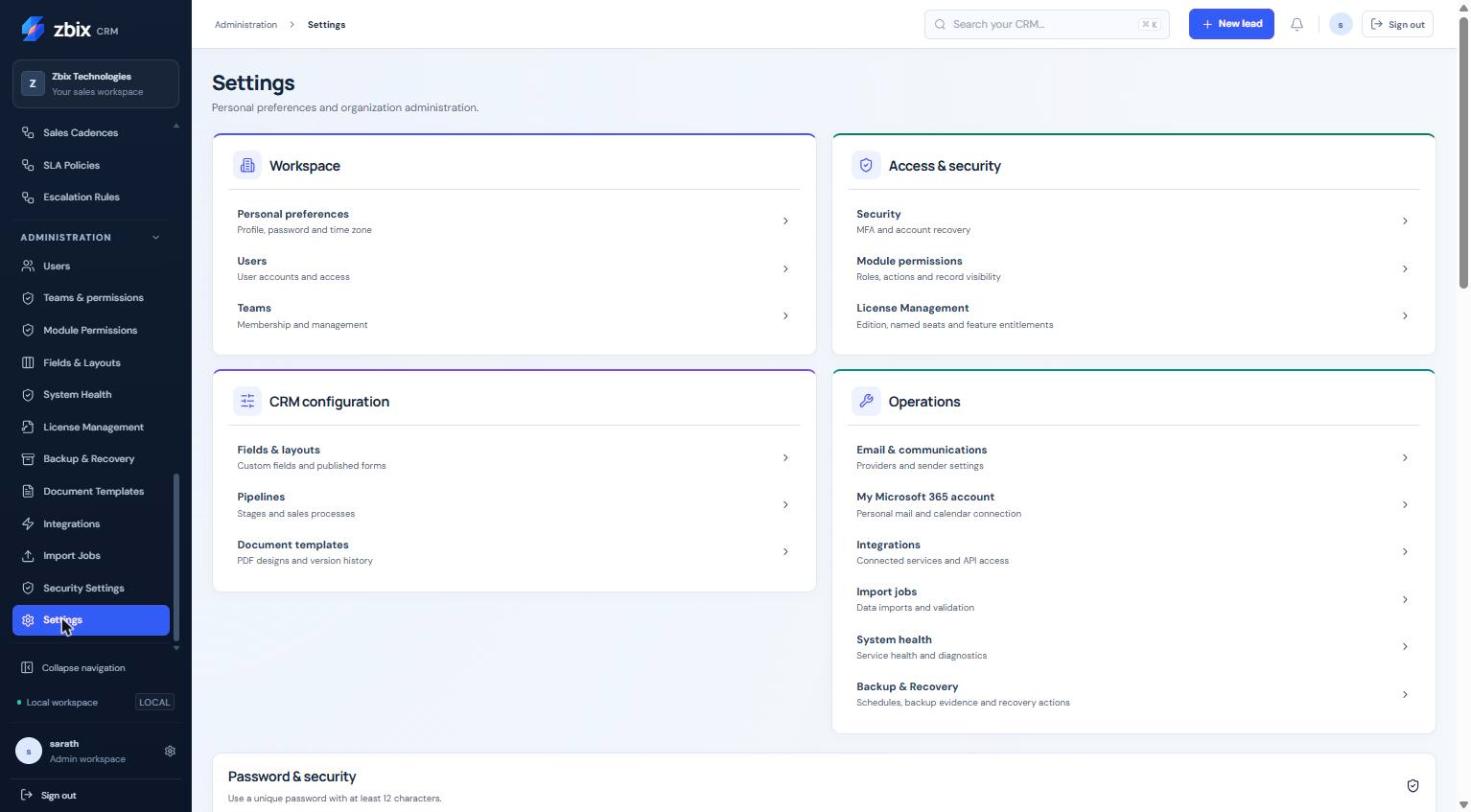Open Import jobs in Operations card
This screenshot has height=812, width=1471.
click(1133, 599)
